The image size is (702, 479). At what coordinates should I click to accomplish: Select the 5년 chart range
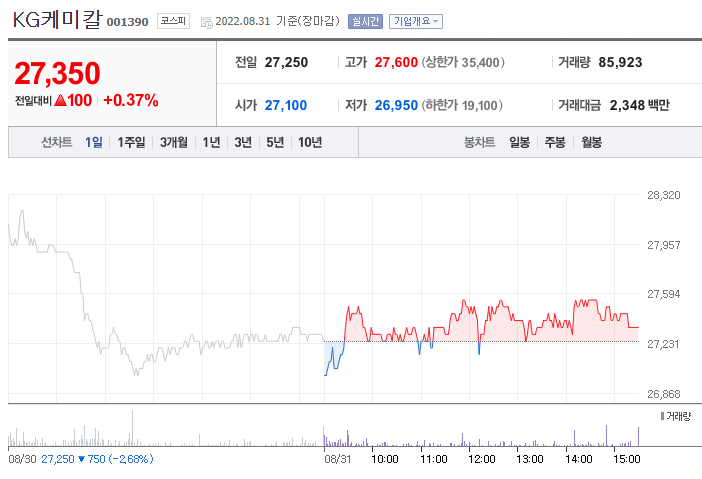coord(275,142)
